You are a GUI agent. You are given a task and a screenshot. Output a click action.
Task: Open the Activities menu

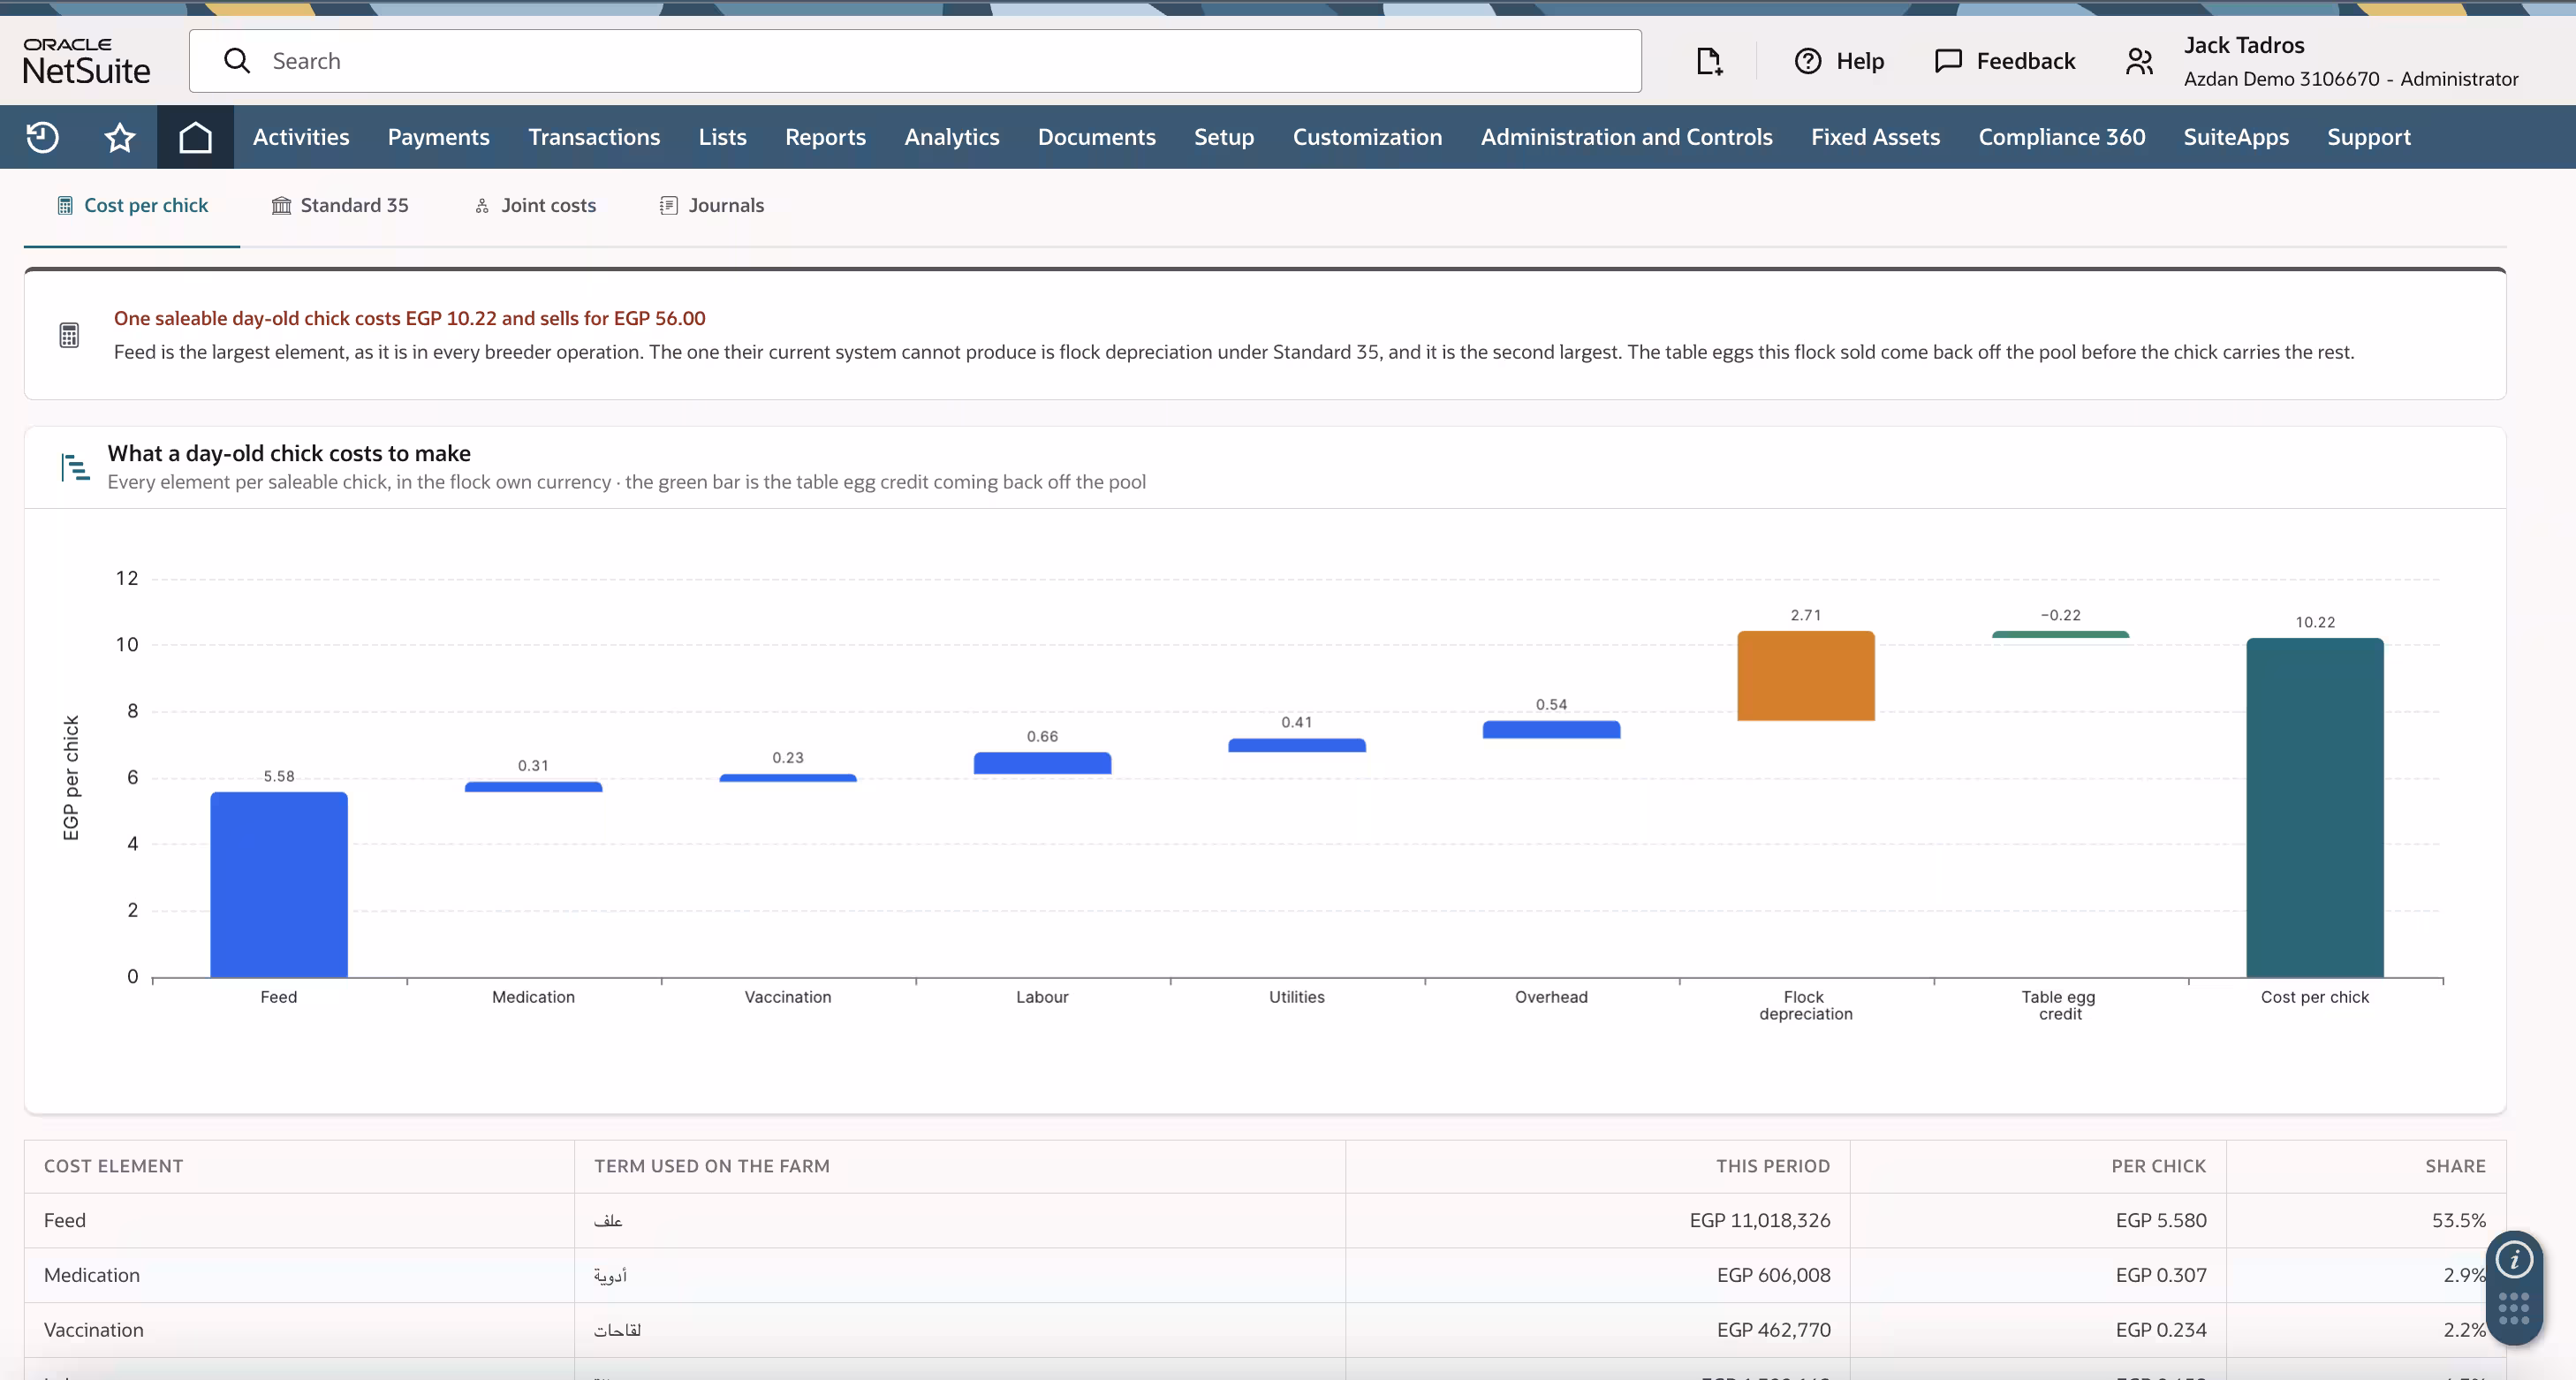301,137
